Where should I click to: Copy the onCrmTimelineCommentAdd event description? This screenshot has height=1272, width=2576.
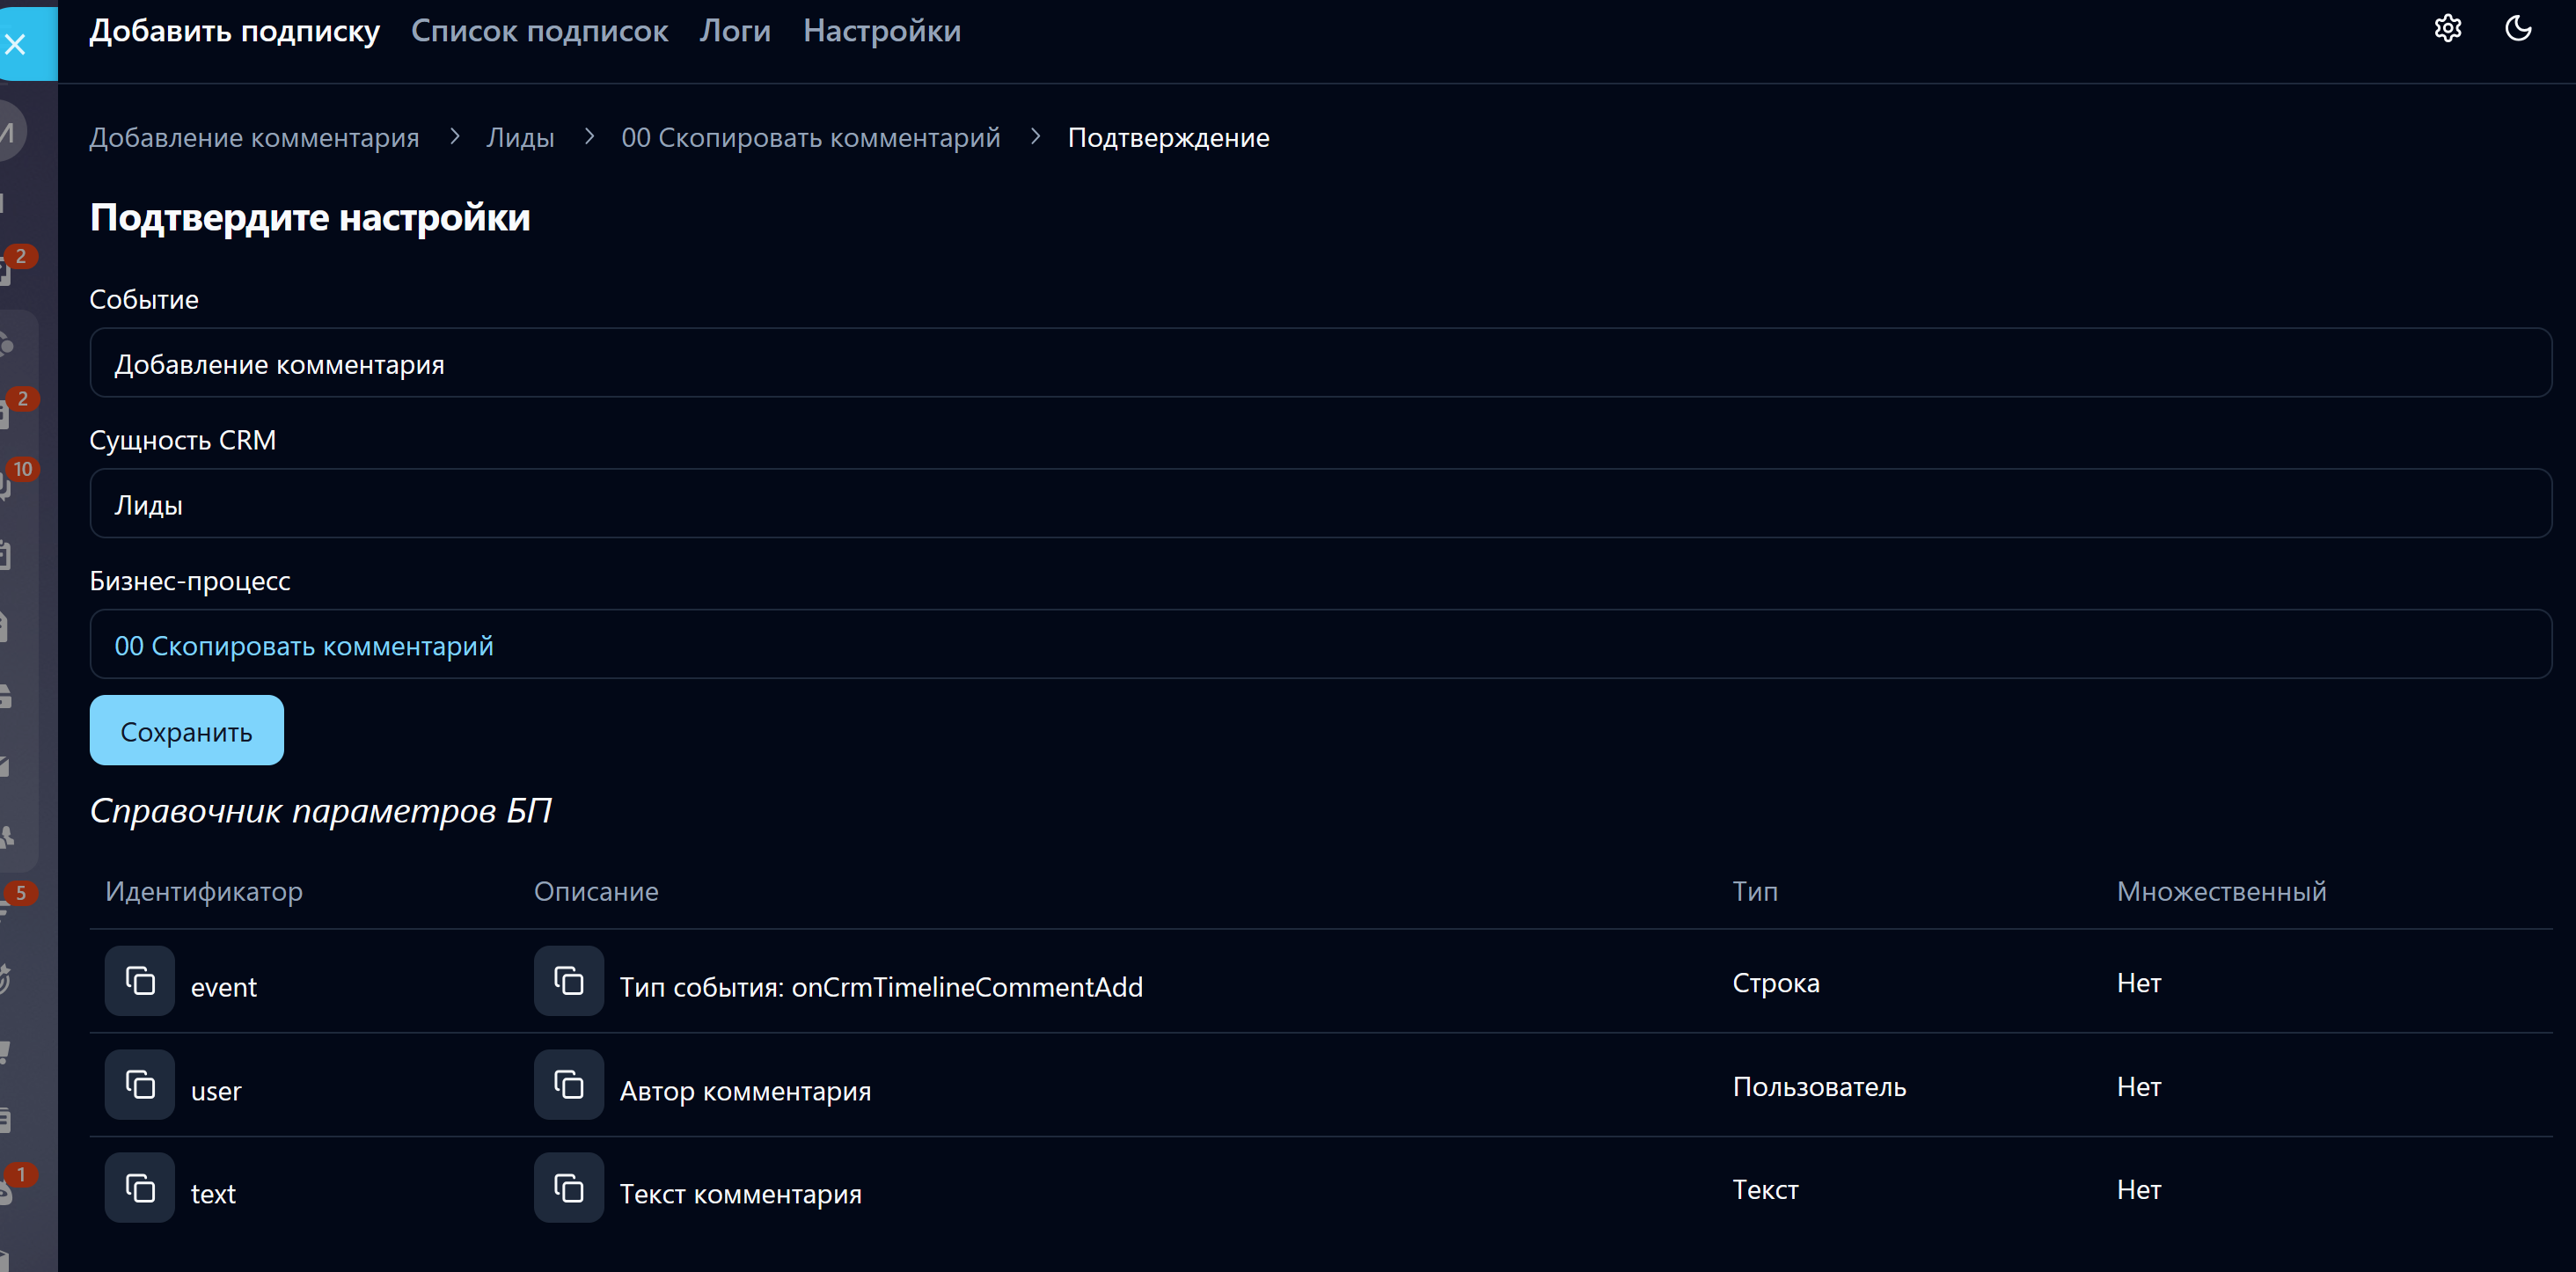568,981
